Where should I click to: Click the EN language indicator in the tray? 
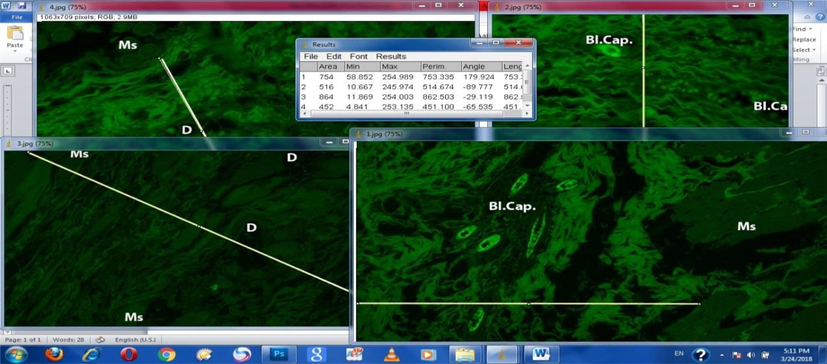679,352
